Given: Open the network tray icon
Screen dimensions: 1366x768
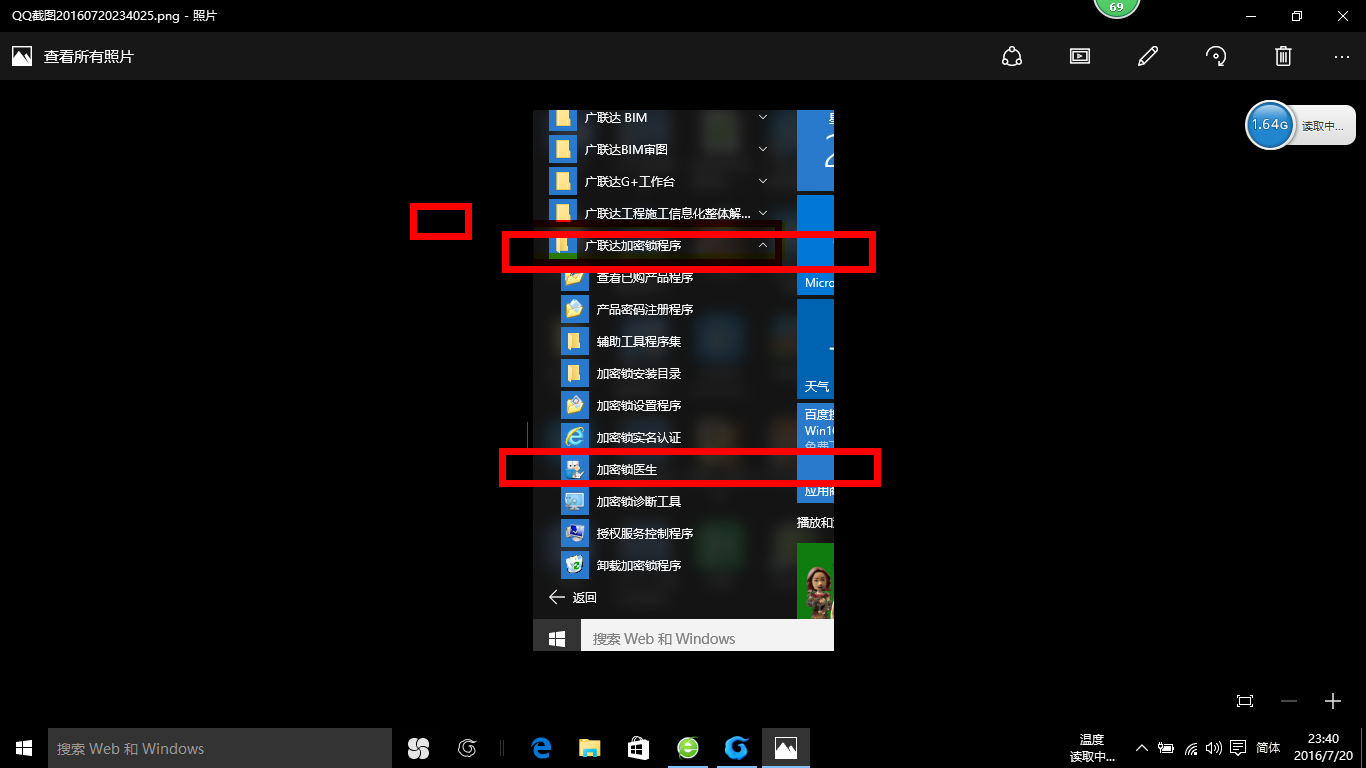Looking at the screenshot, I should tap(1191, 748).
